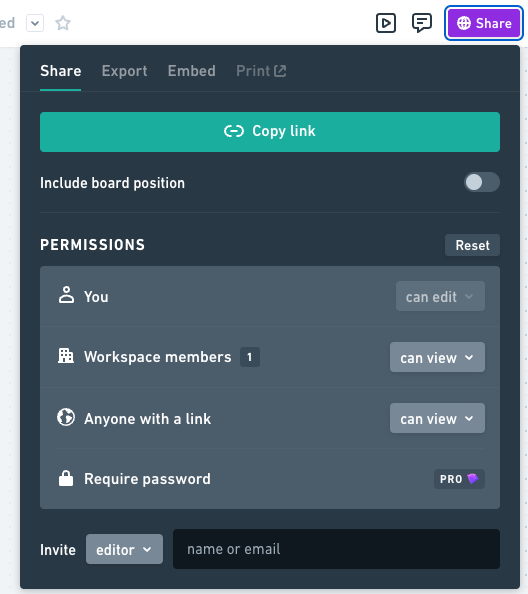Open the comments speech bubble icon
Screen dimensions: 528x594
click(422, 23)
